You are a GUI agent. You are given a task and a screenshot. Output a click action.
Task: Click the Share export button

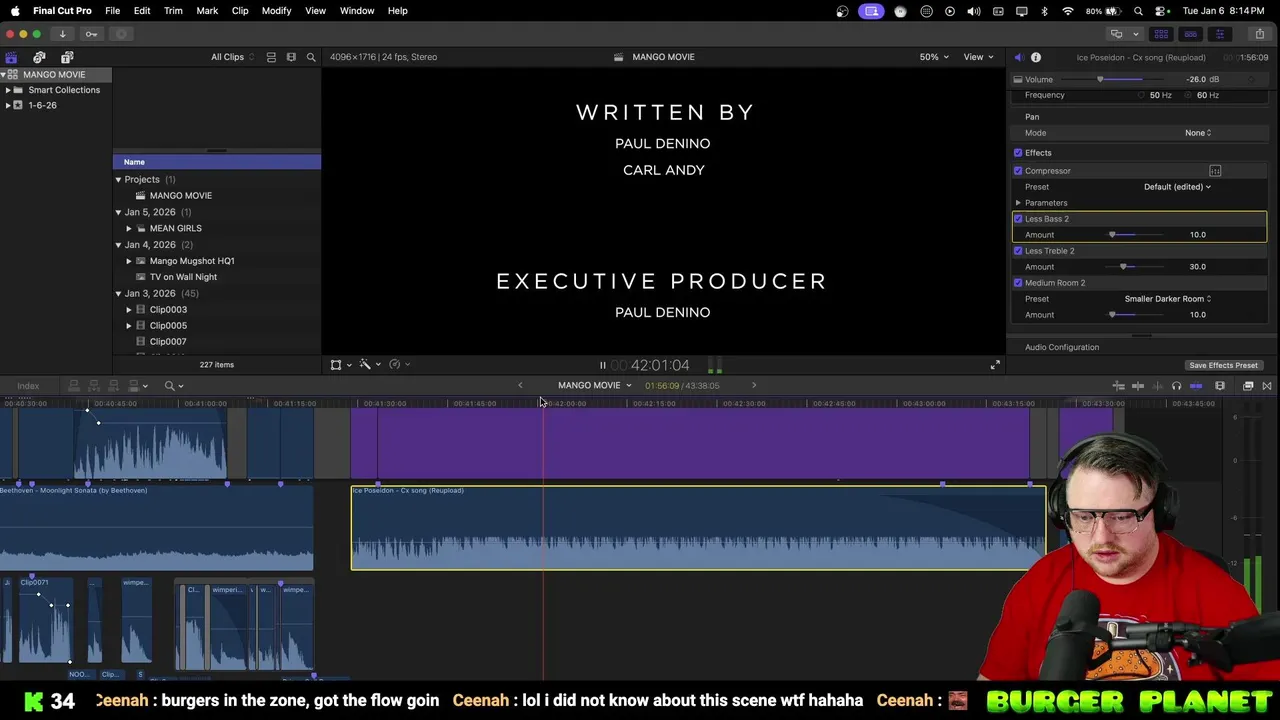tap(1260, 34)
